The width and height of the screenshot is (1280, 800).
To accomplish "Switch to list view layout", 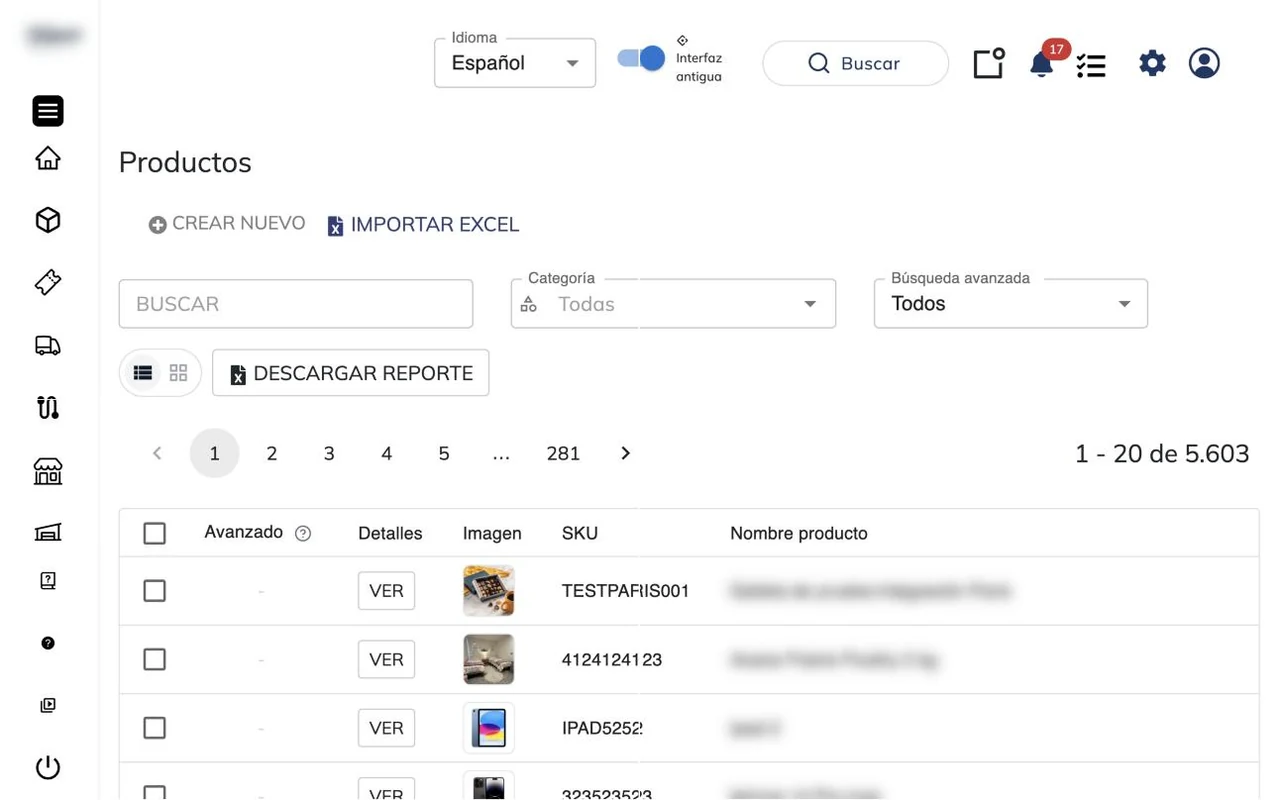I will click(x=143, y=373).
